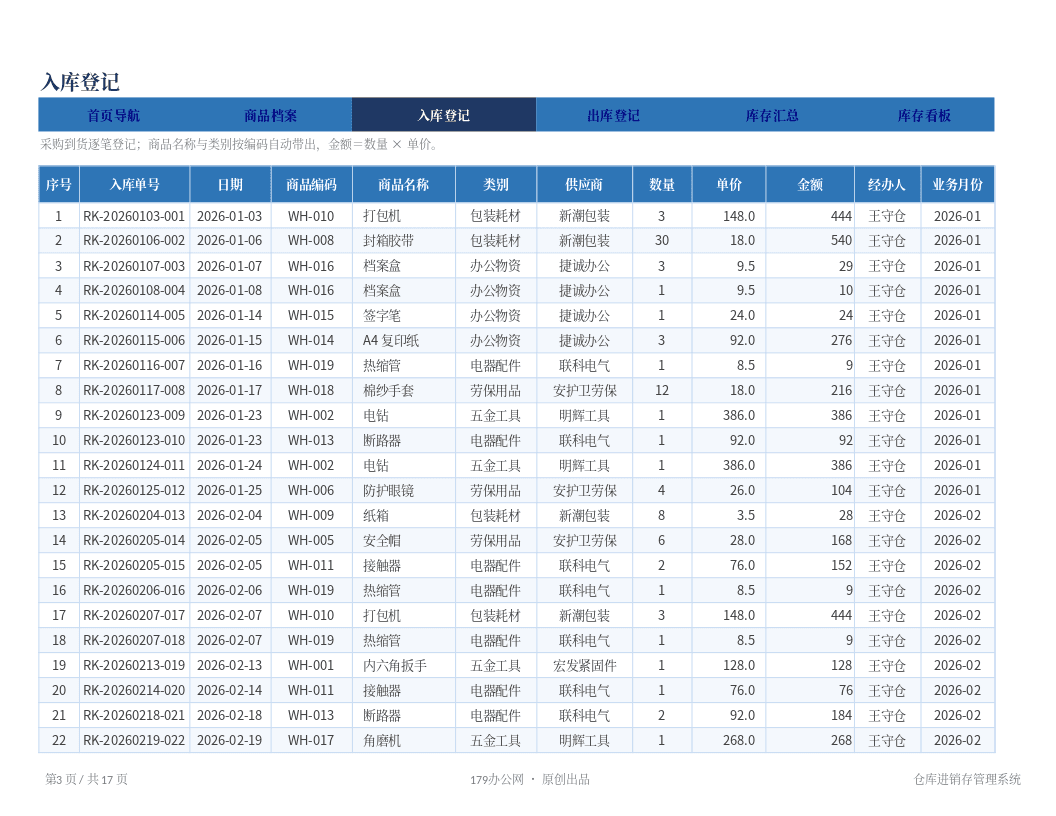Select the A4 复印纹 row's product name

(x=403, y=341)
